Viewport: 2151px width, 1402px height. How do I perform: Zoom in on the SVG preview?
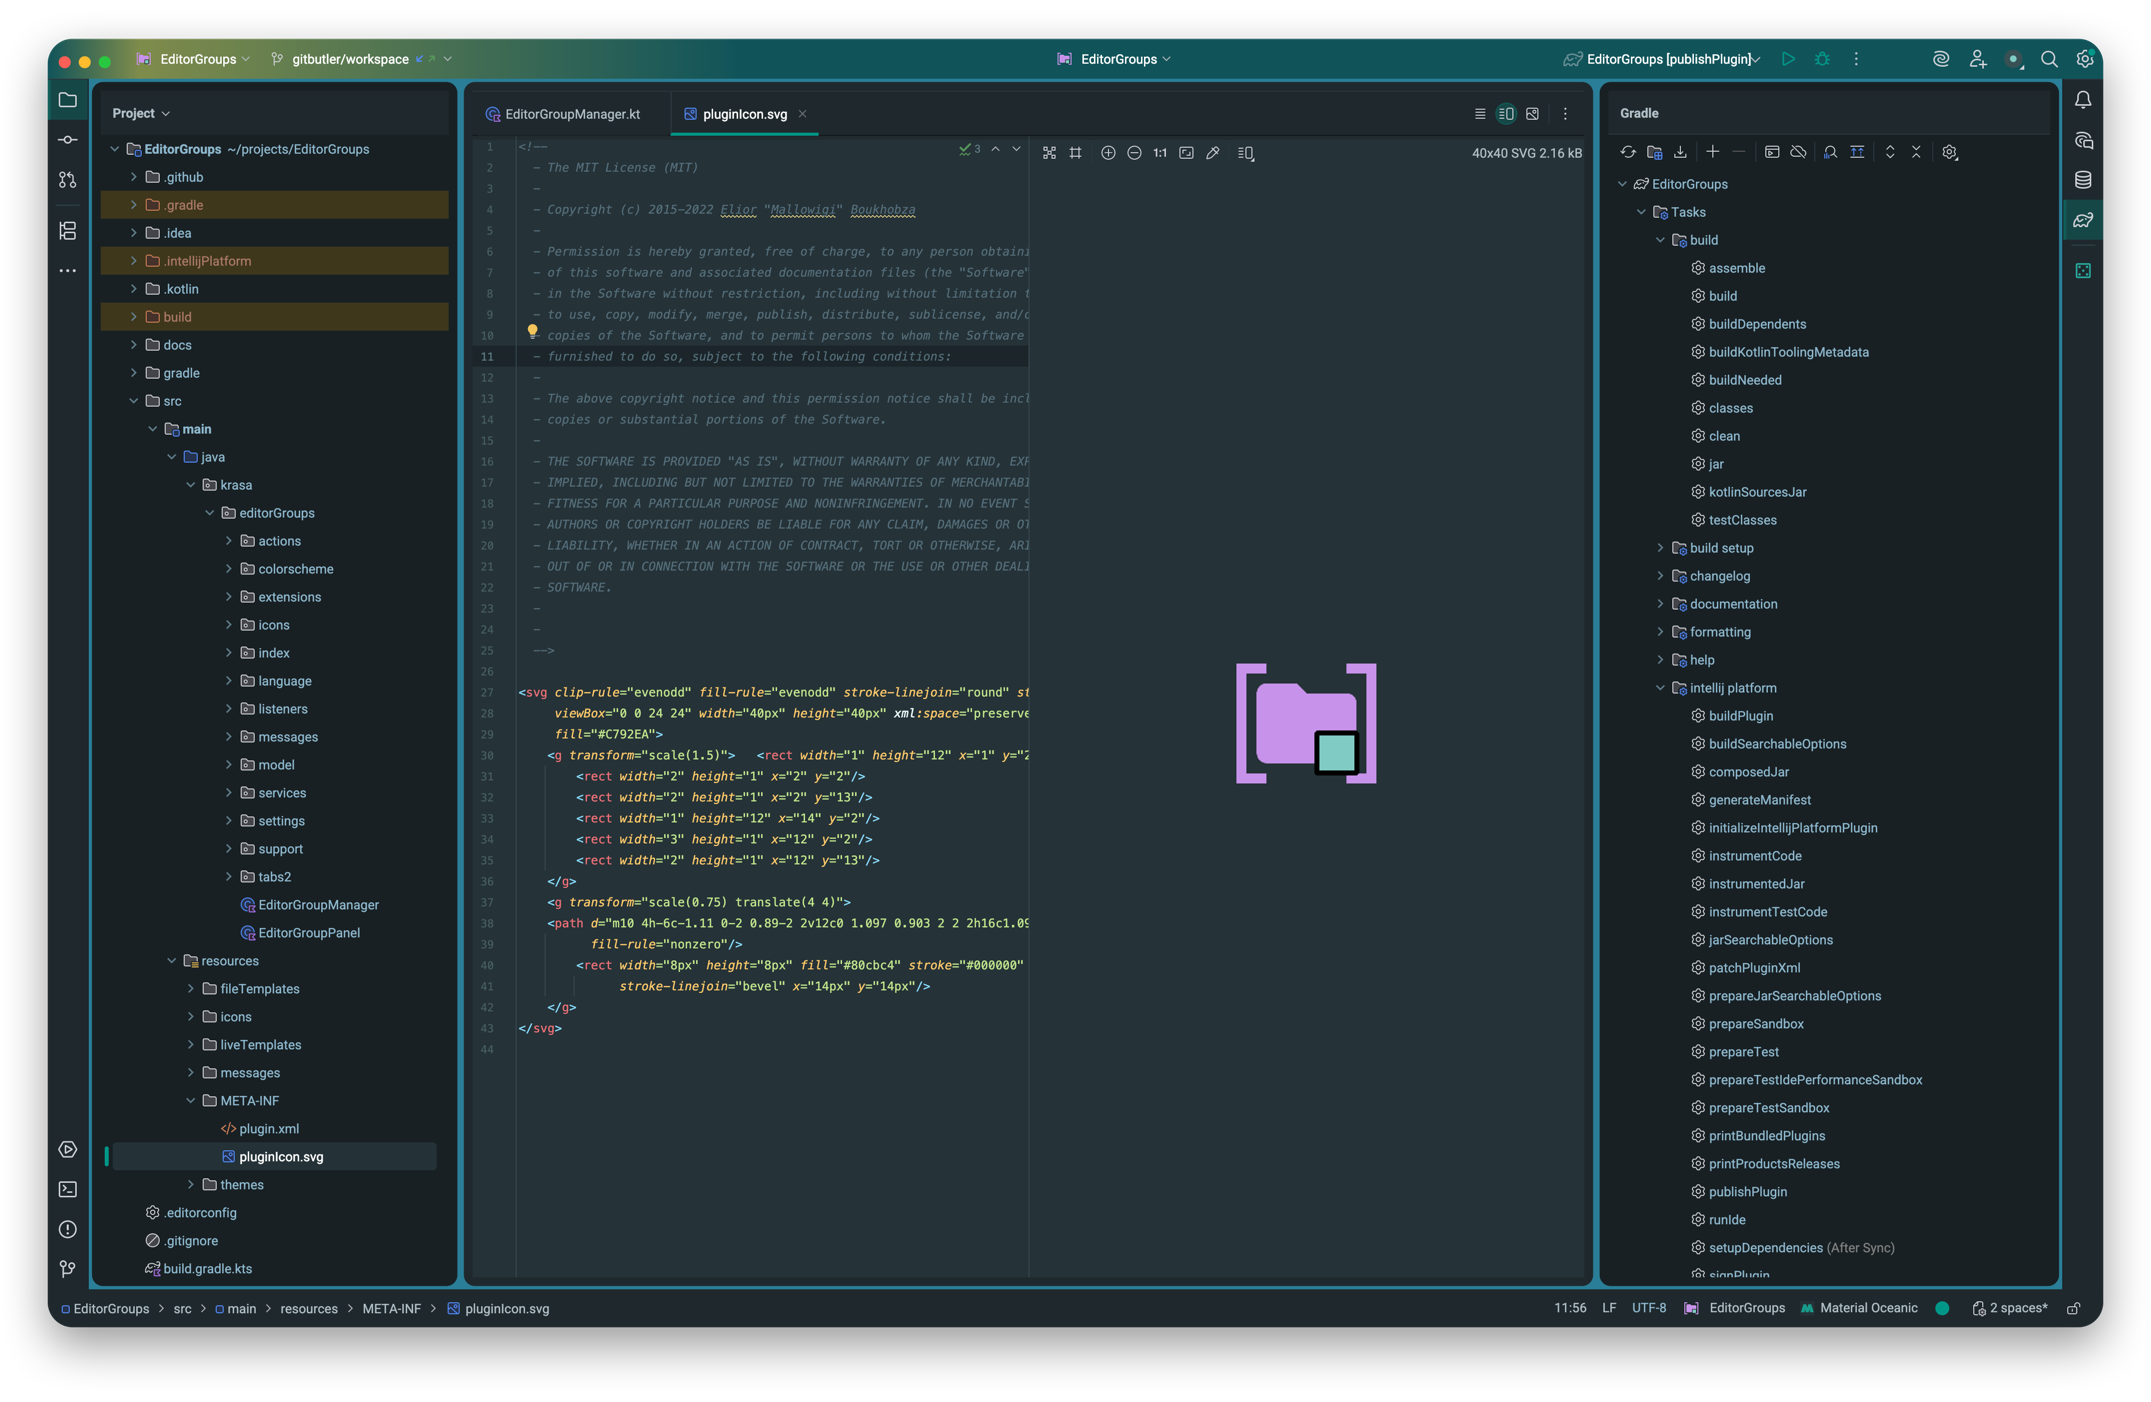tap(1108, 153)
